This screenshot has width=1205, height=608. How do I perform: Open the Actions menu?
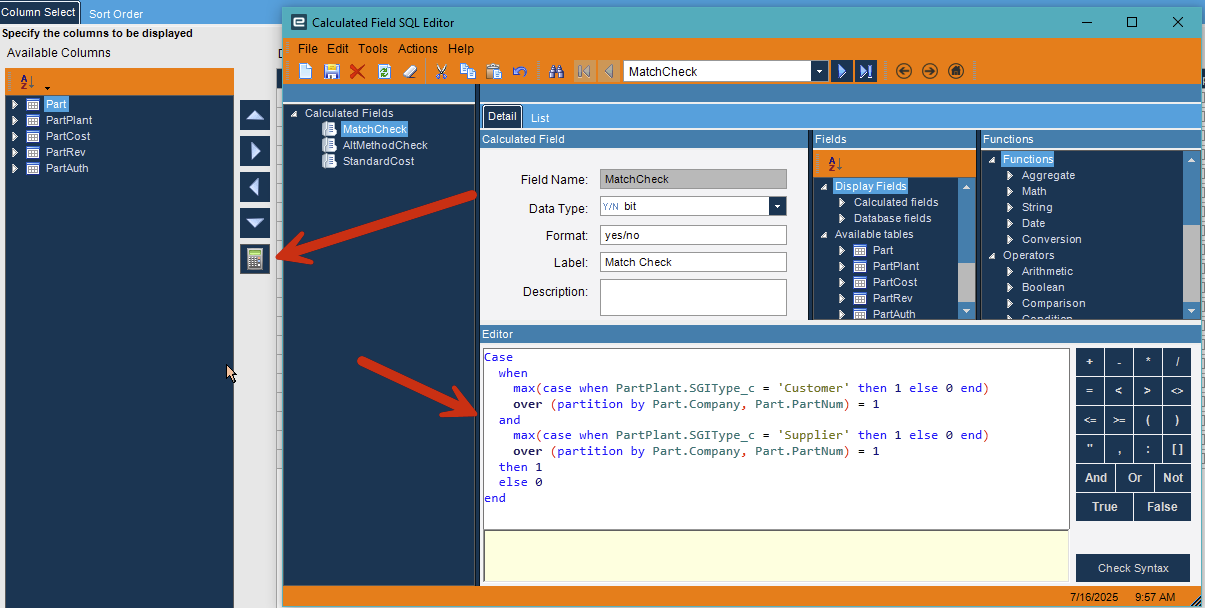pos(417,48)
